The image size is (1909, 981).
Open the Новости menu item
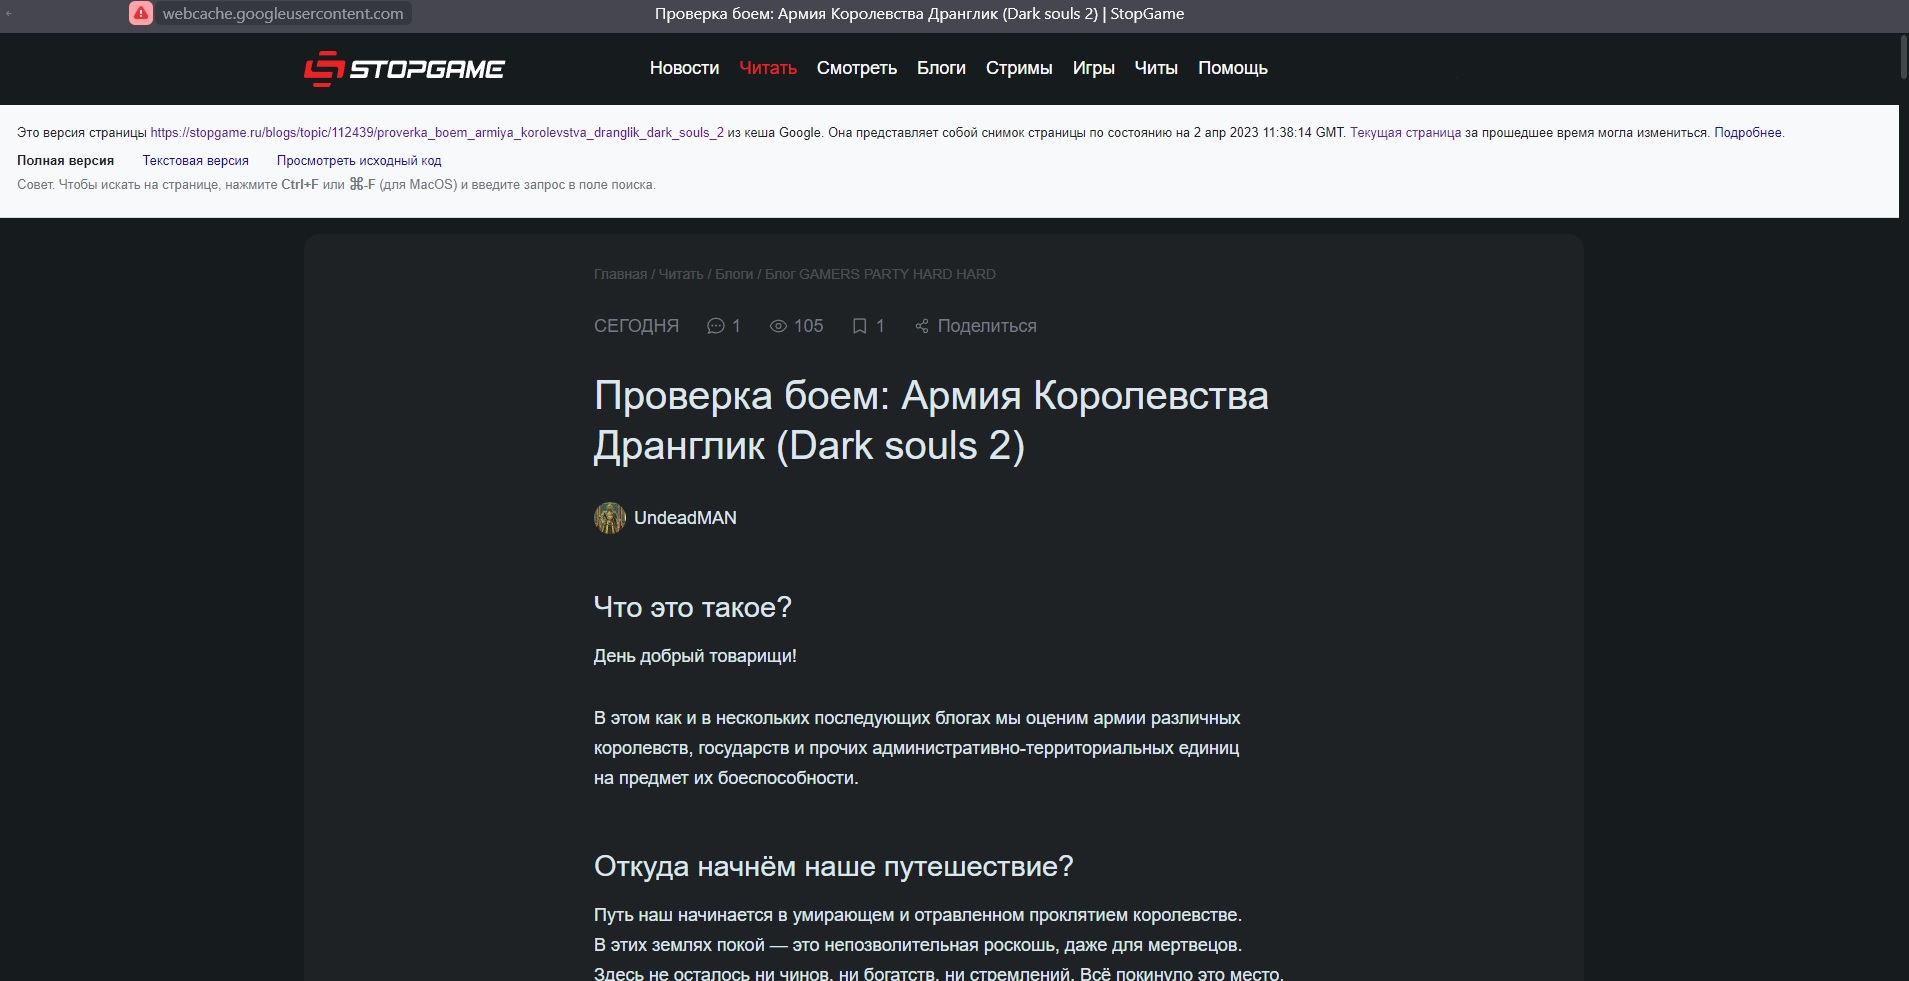click(x=684, y=68)
